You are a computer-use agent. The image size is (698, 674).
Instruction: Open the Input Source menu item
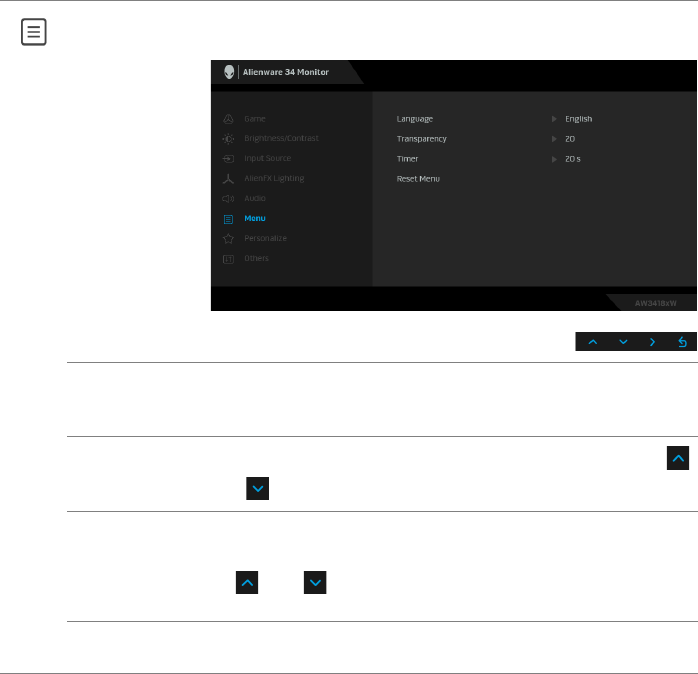(x=268, y=158)
